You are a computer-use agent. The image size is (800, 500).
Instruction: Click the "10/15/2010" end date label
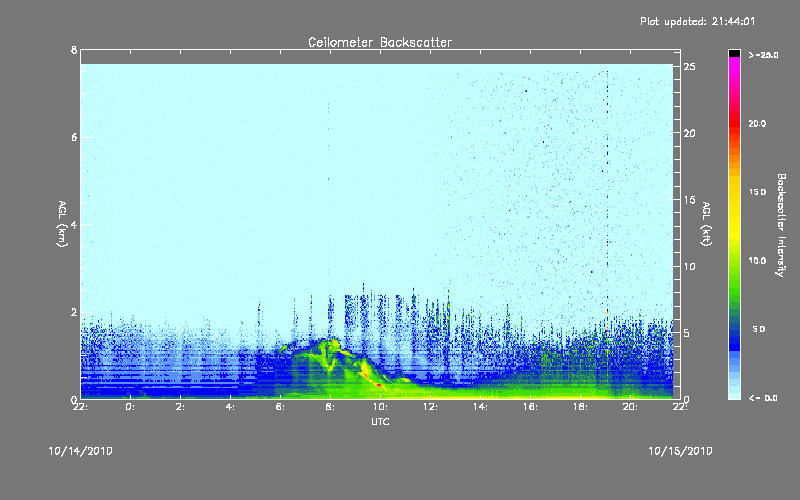point(680,451)
